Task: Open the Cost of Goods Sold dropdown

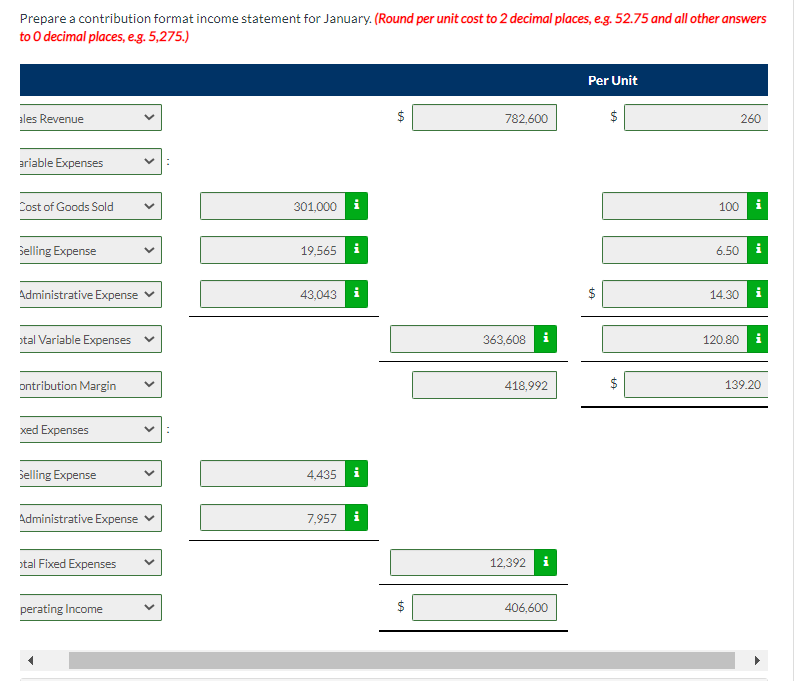Action: [91, 206]
